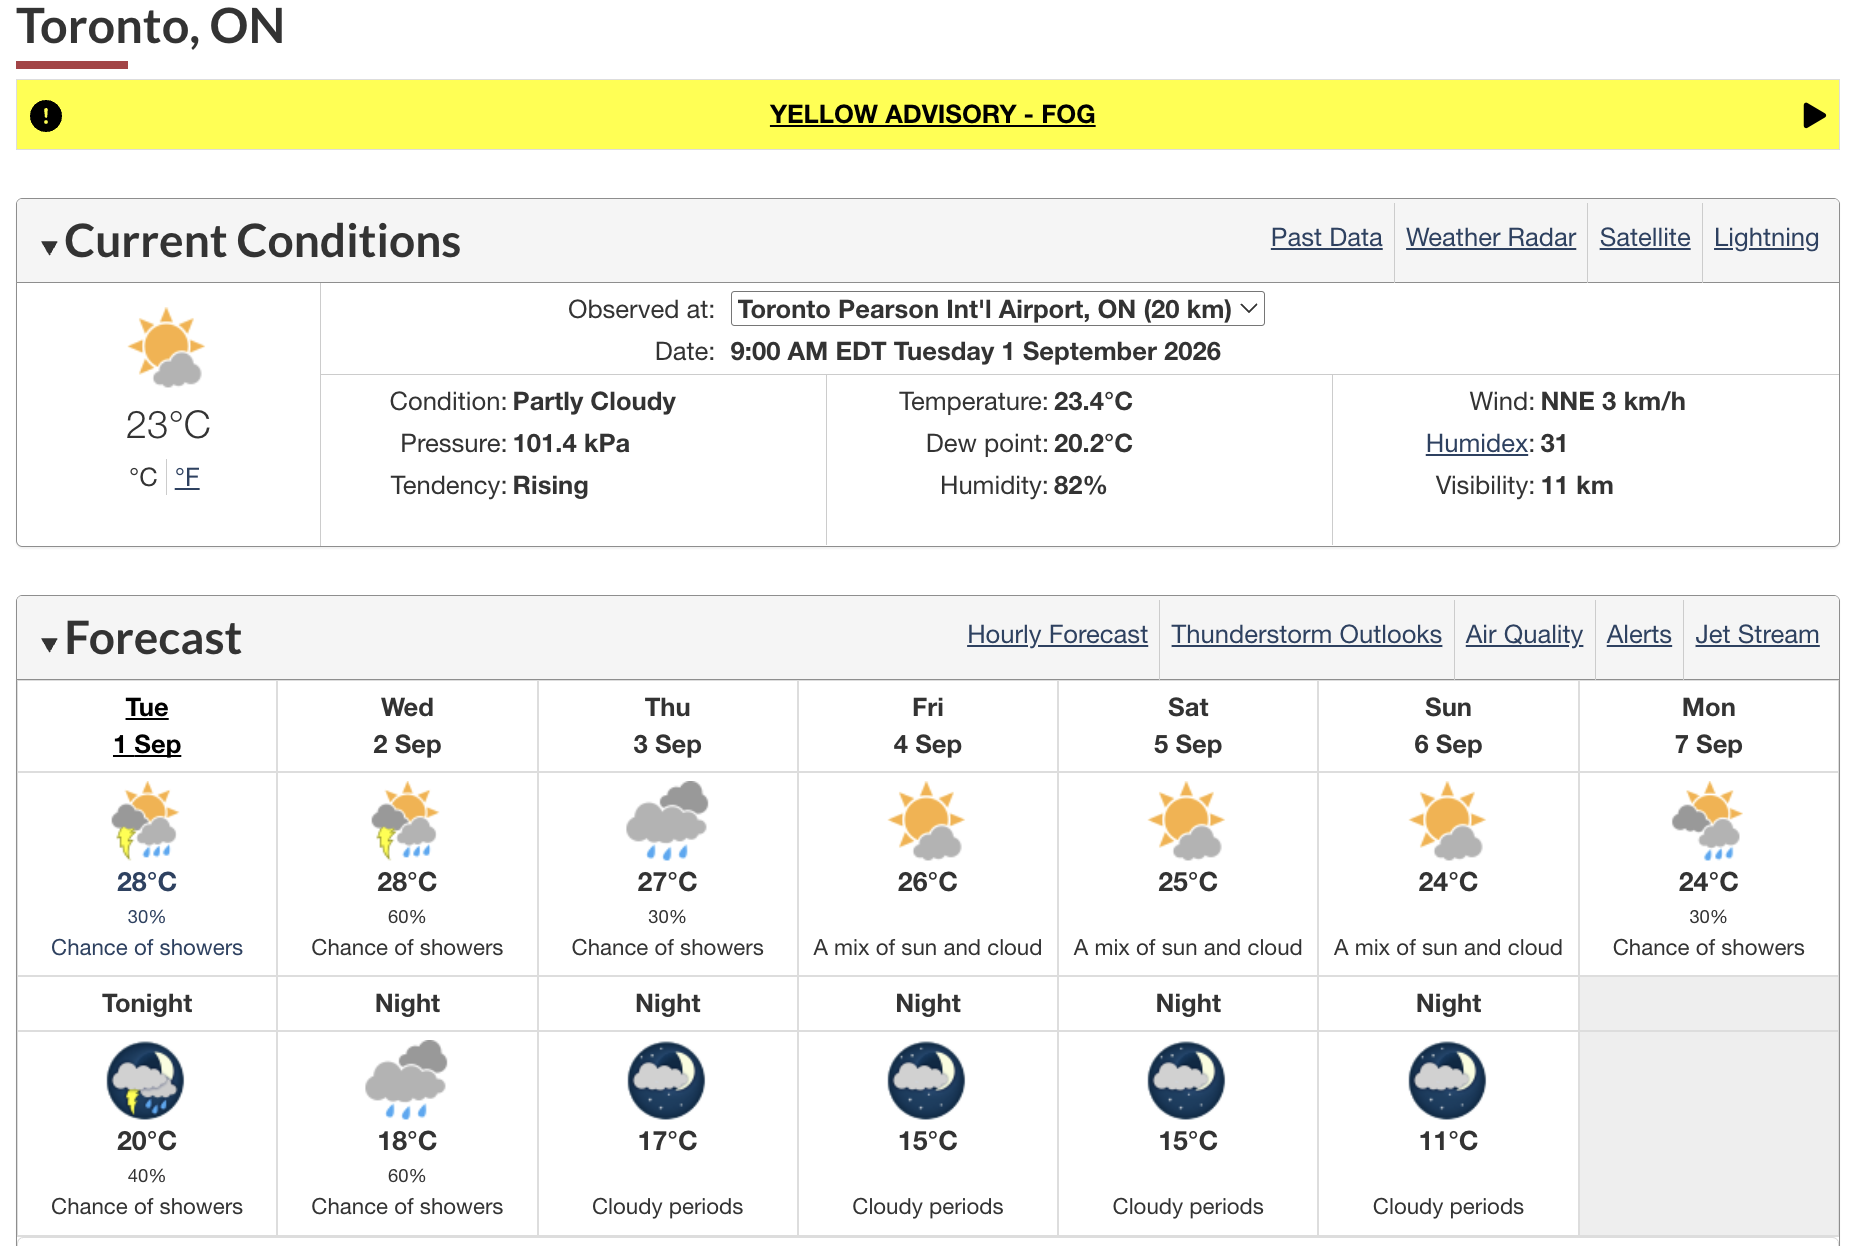This screenshot has width=1858, height=1246.
Task: Click Tonight's thunderstorm night icon
Action: click(x=146, y=1080)
